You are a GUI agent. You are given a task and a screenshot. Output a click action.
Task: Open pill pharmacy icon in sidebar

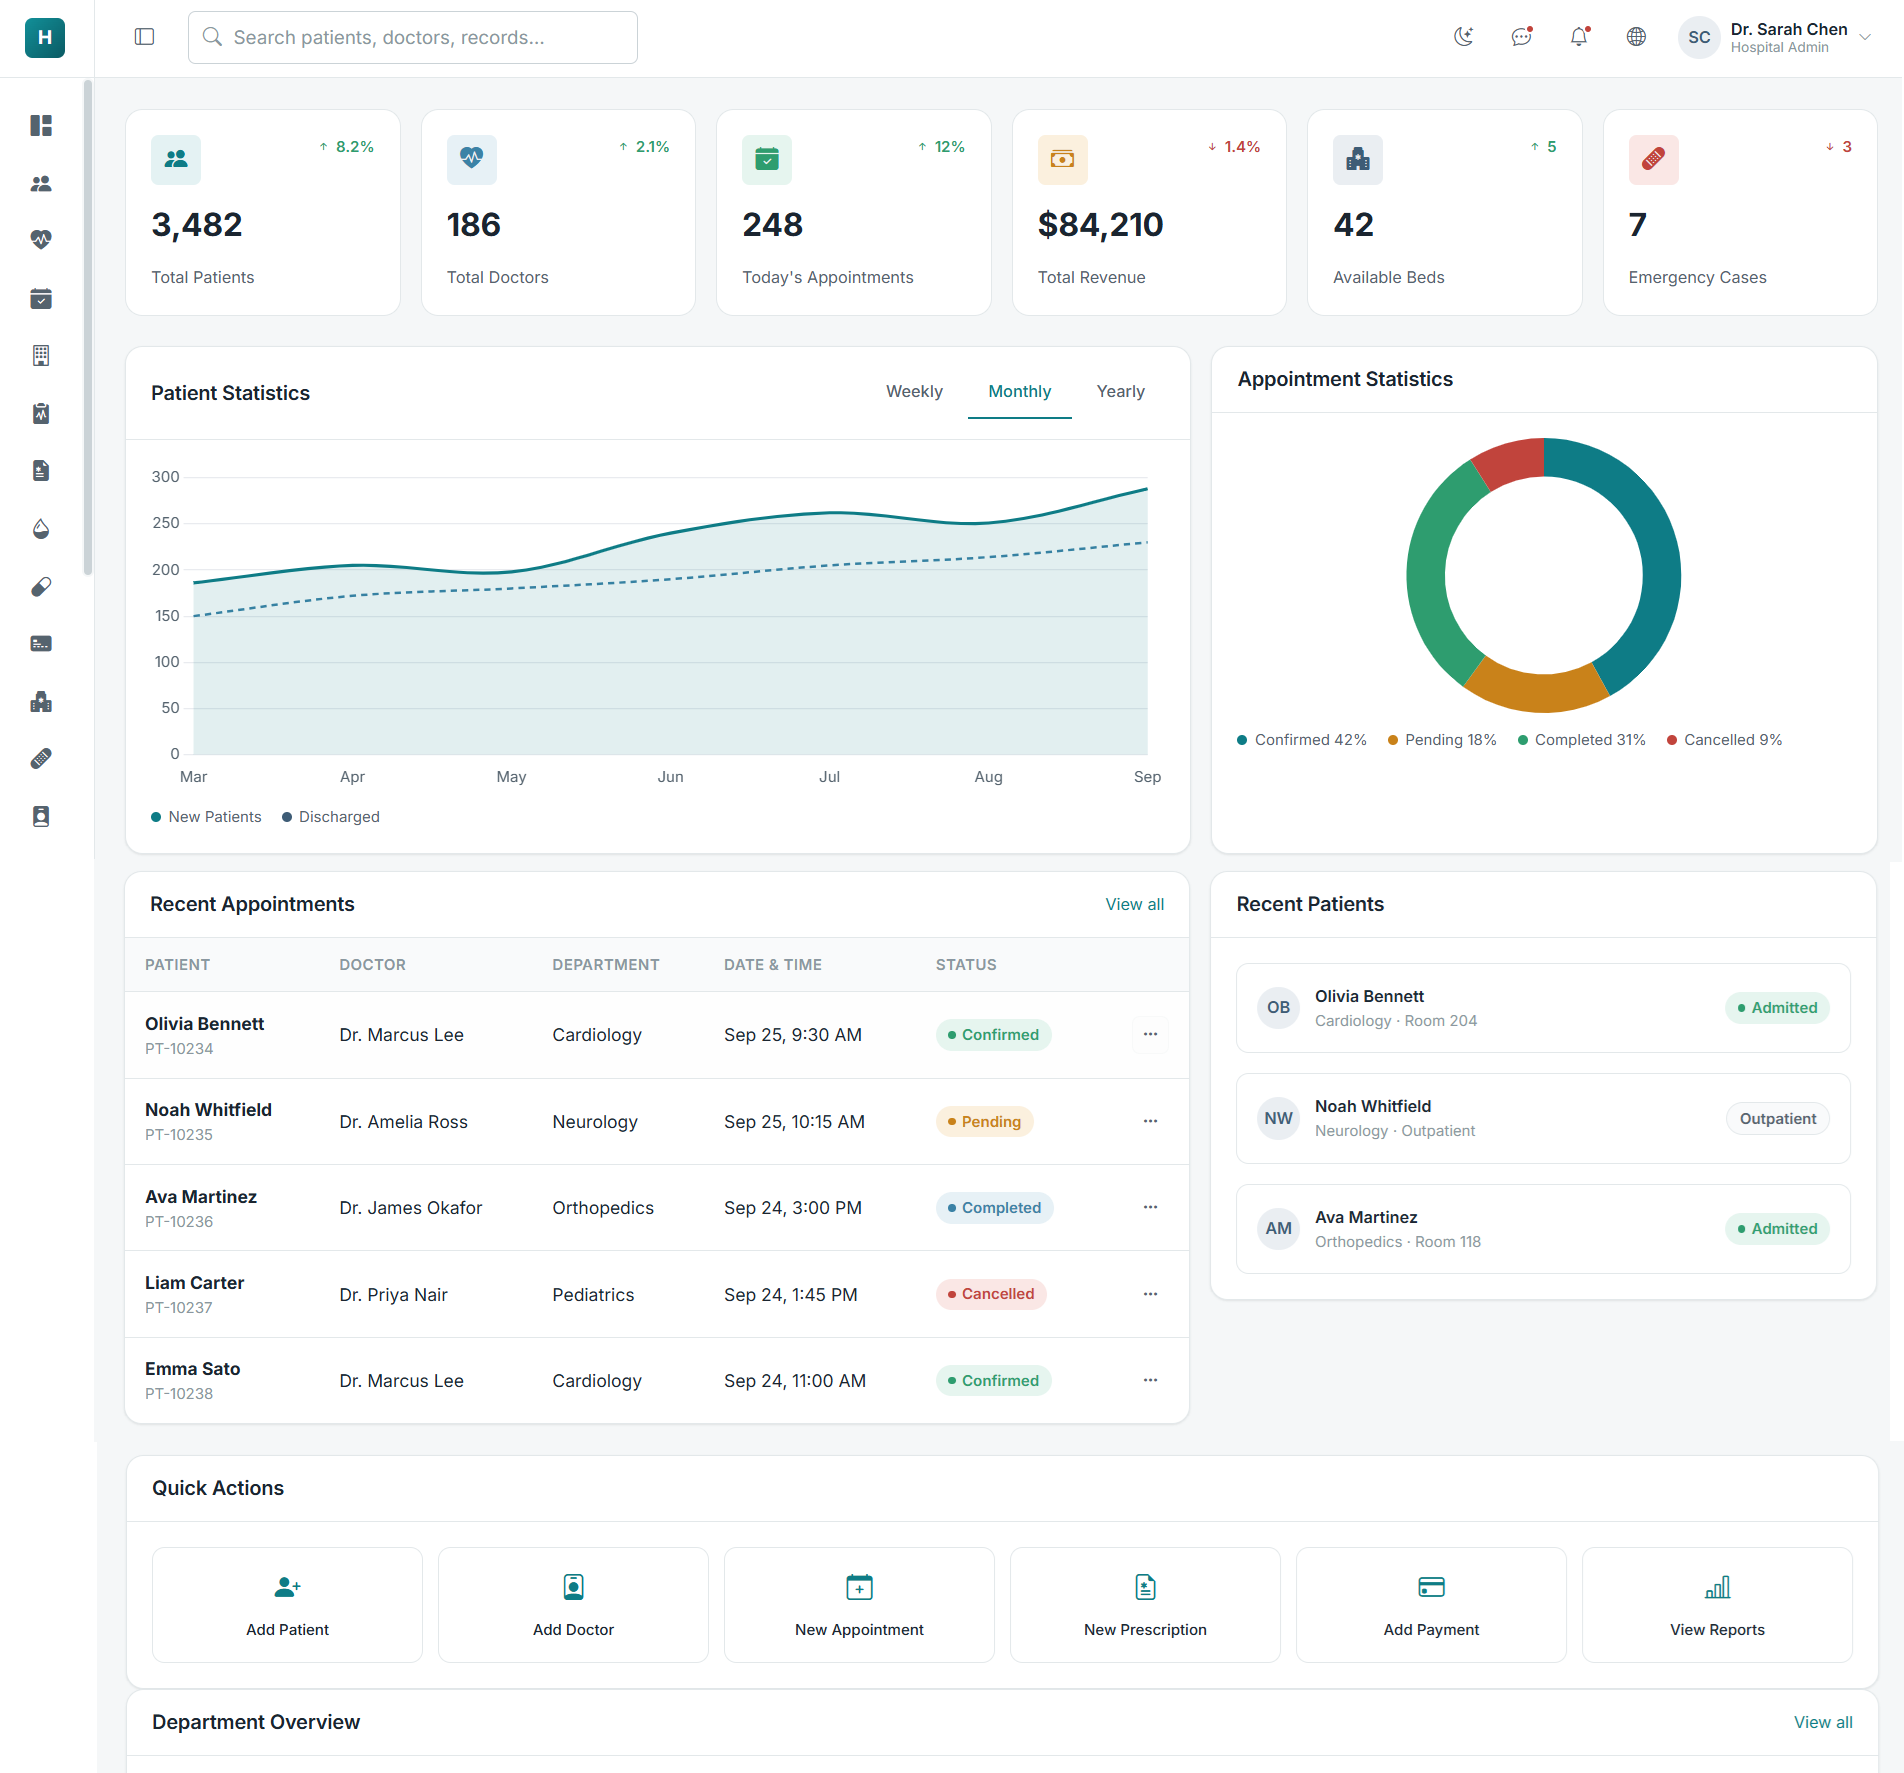(x=41, y=586)
